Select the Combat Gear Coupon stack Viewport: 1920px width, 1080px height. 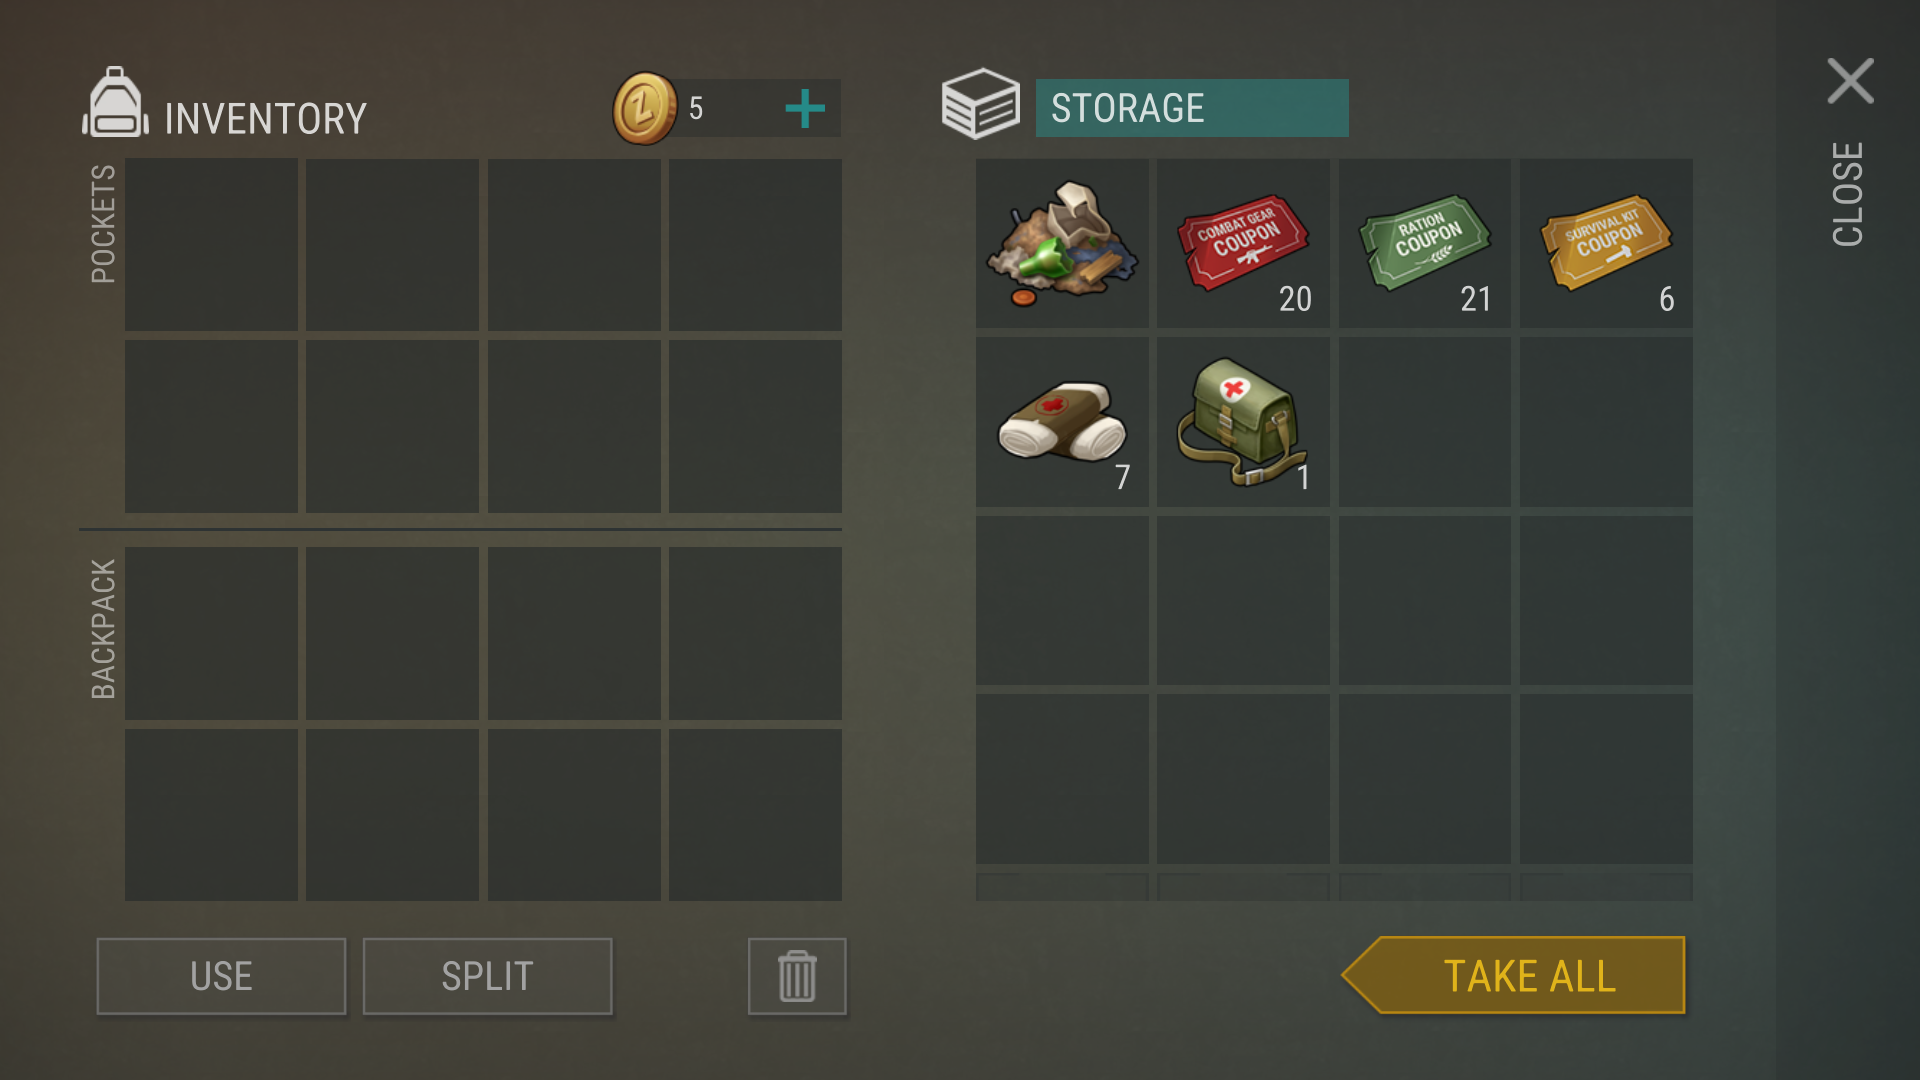tap(1243, 243)
